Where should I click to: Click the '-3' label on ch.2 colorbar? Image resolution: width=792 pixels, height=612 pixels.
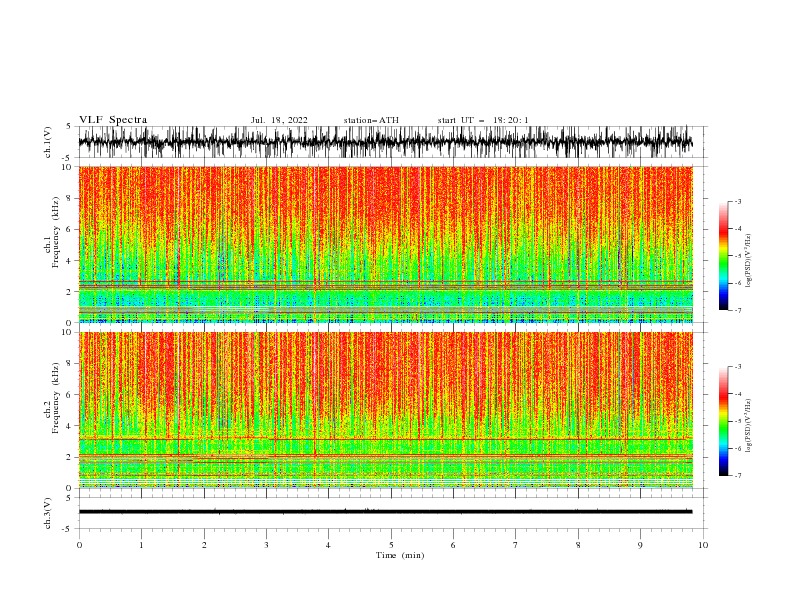coord(737,367)
